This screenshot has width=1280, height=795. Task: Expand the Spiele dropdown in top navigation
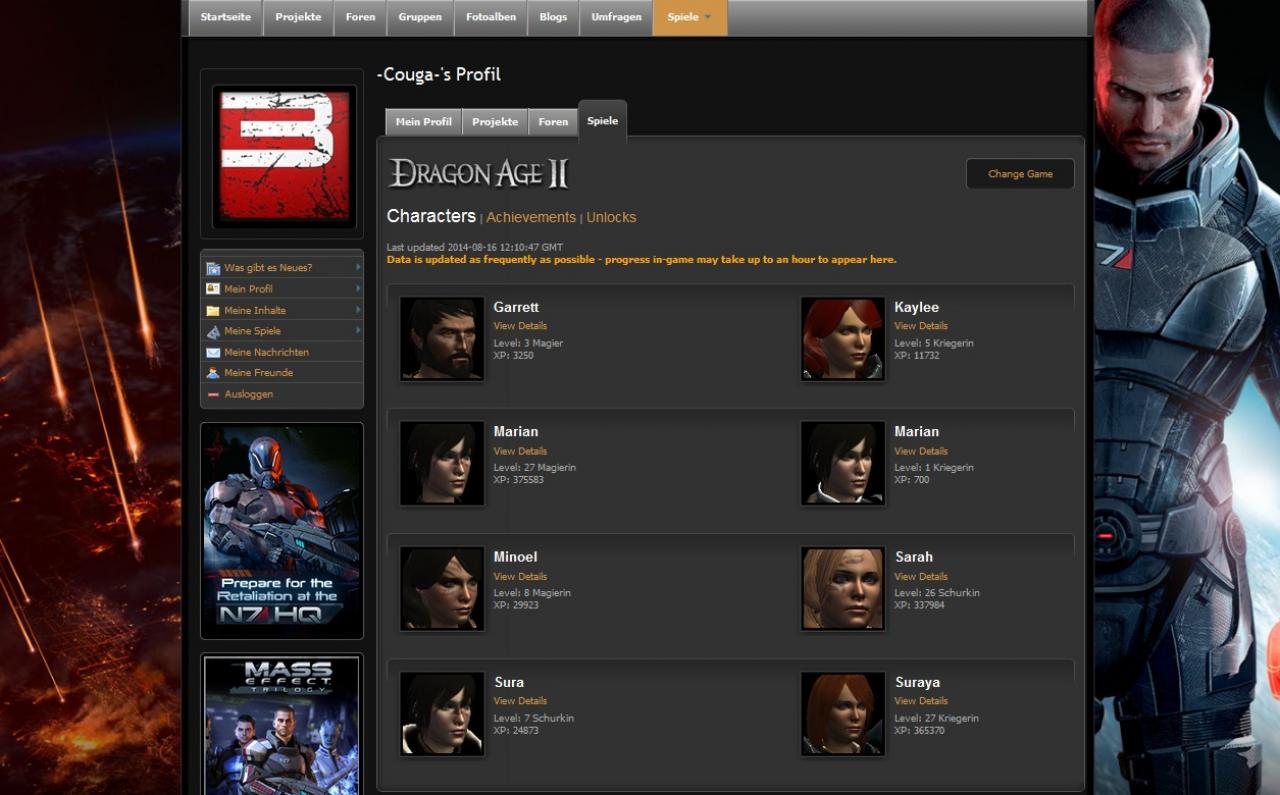690,17
